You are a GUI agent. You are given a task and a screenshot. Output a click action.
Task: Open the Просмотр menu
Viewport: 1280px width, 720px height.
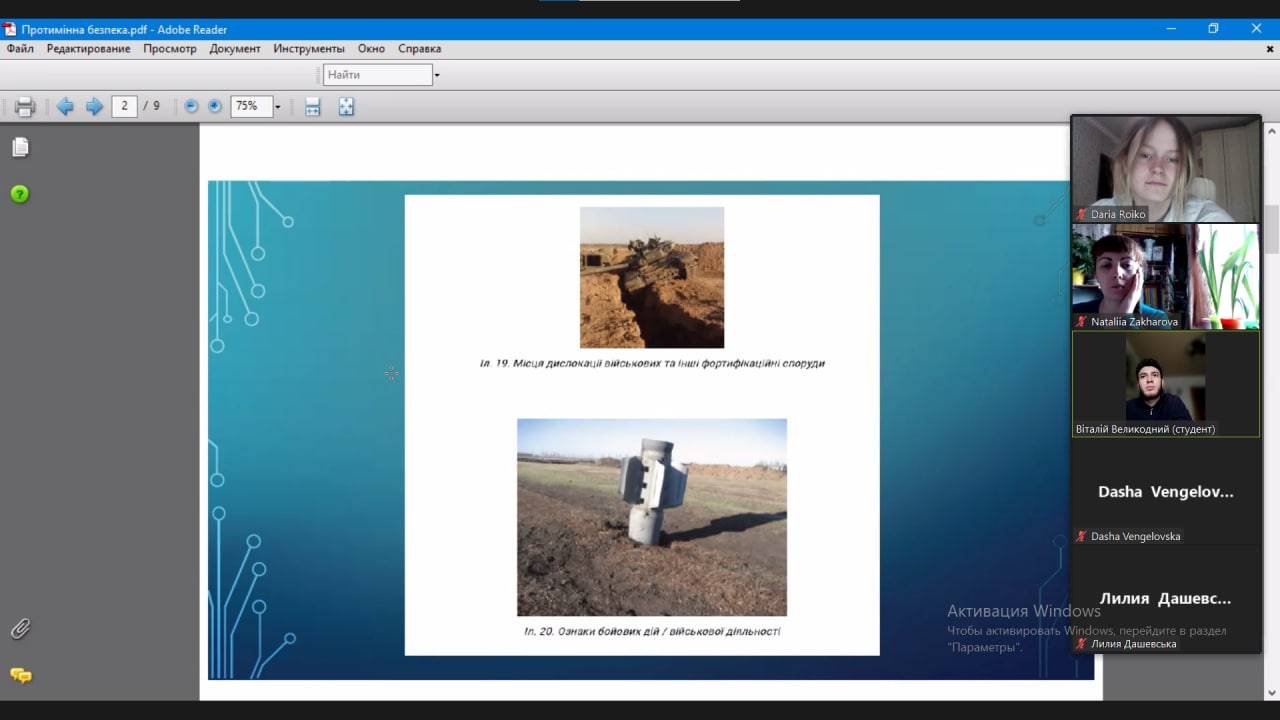click(x=170, y=49)
